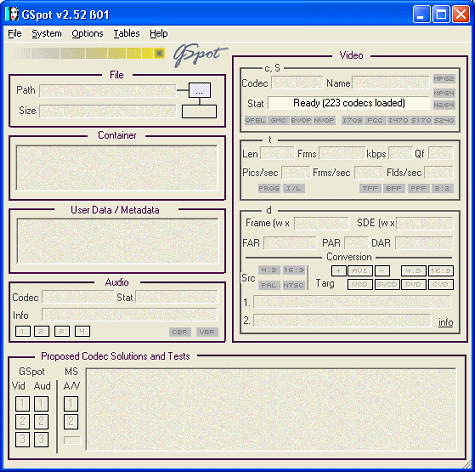Click the minus button in Conversion

point(382,271)
